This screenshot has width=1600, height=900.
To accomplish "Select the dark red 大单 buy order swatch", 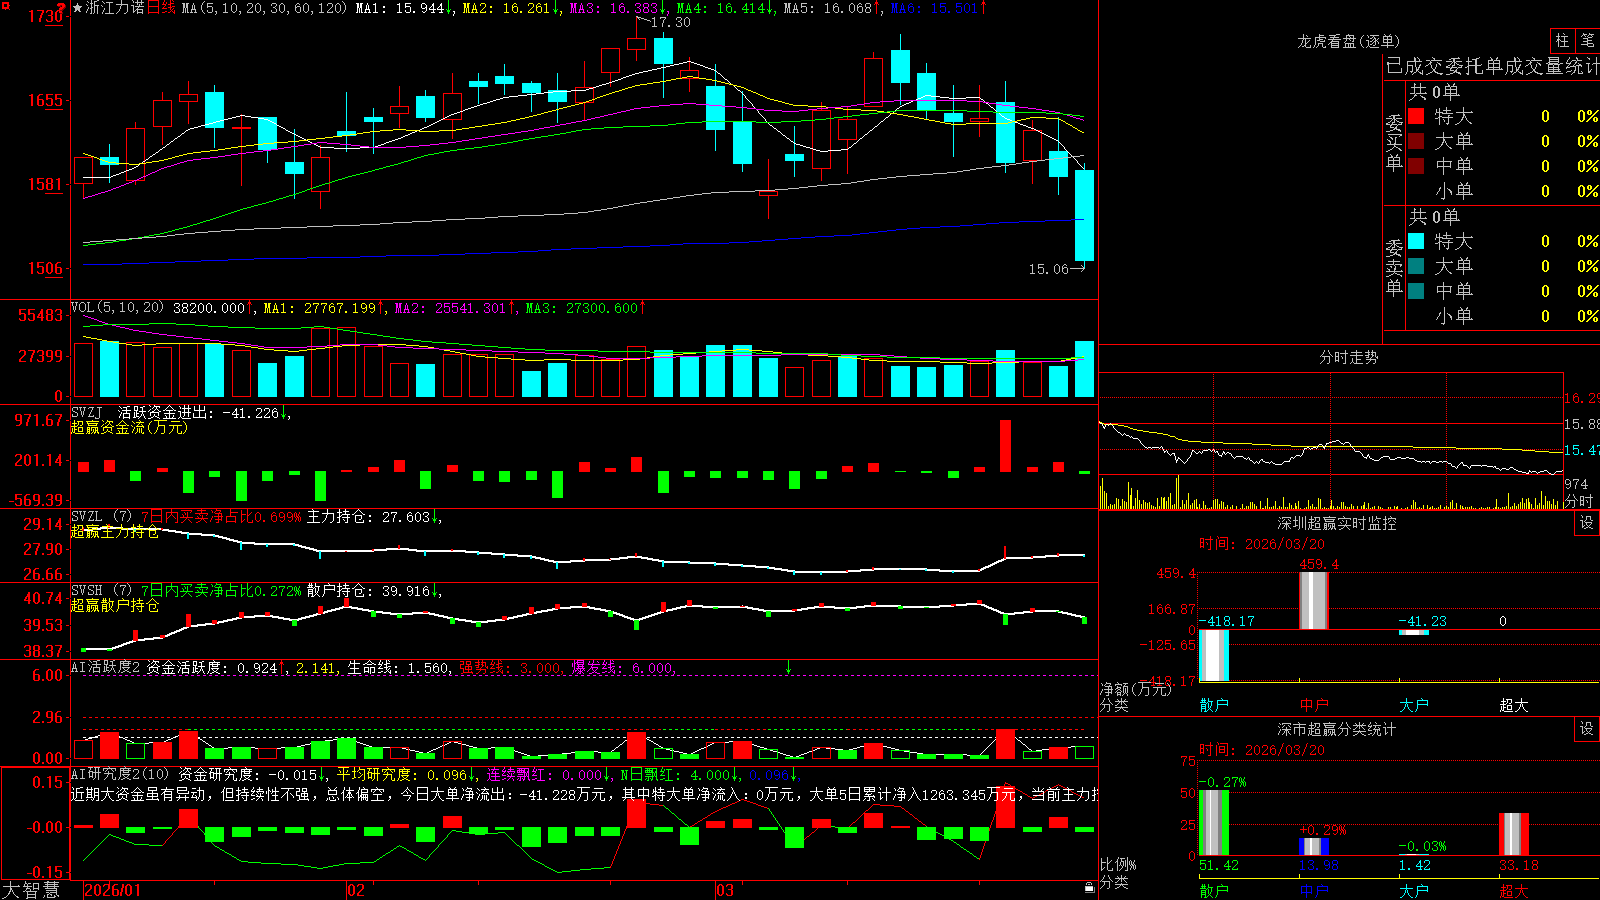I will coord(1416,141).
